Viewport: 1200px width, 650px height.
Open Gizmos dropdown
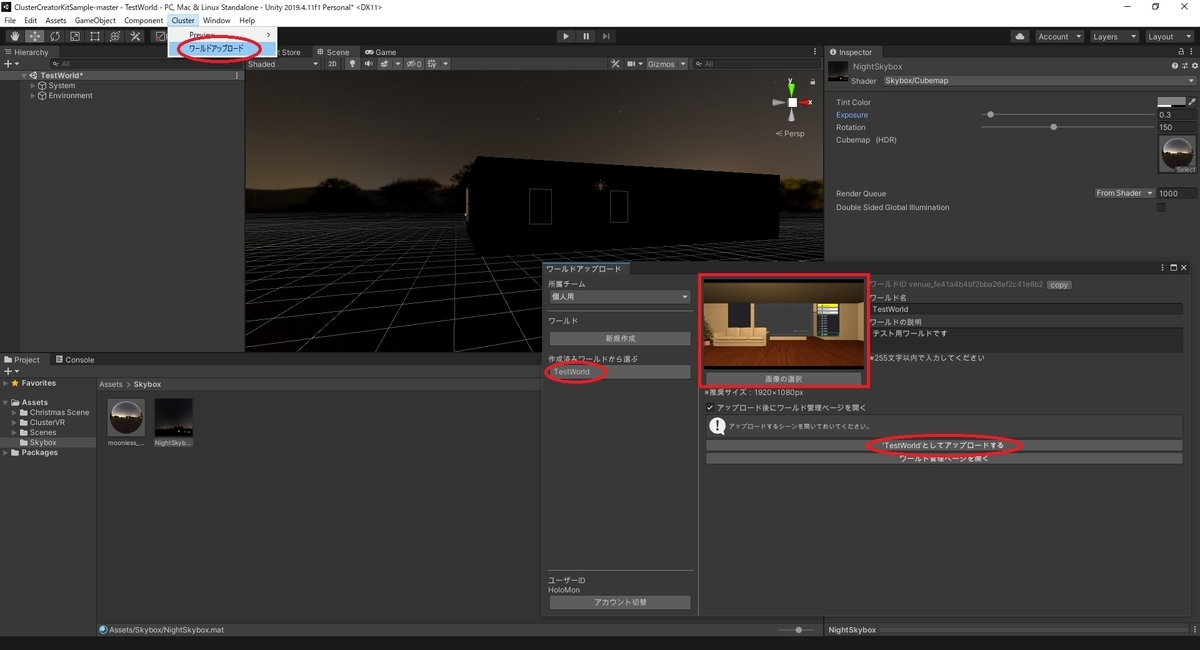coord(667,64)
